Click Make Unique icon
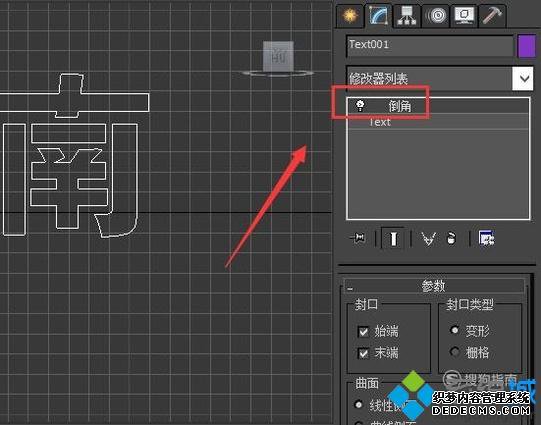 click(428, 238)
